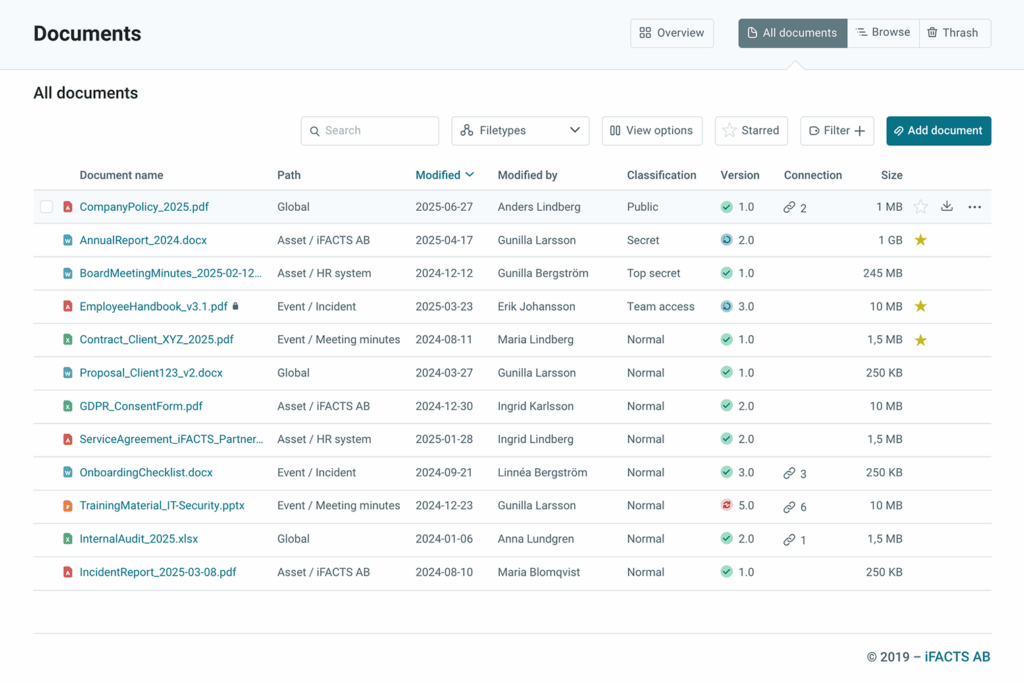This screenshot has height=683, width=1024.
Task: Click the connection link icon for OnboardingChecklist.docx
Action: click(789, 473)
